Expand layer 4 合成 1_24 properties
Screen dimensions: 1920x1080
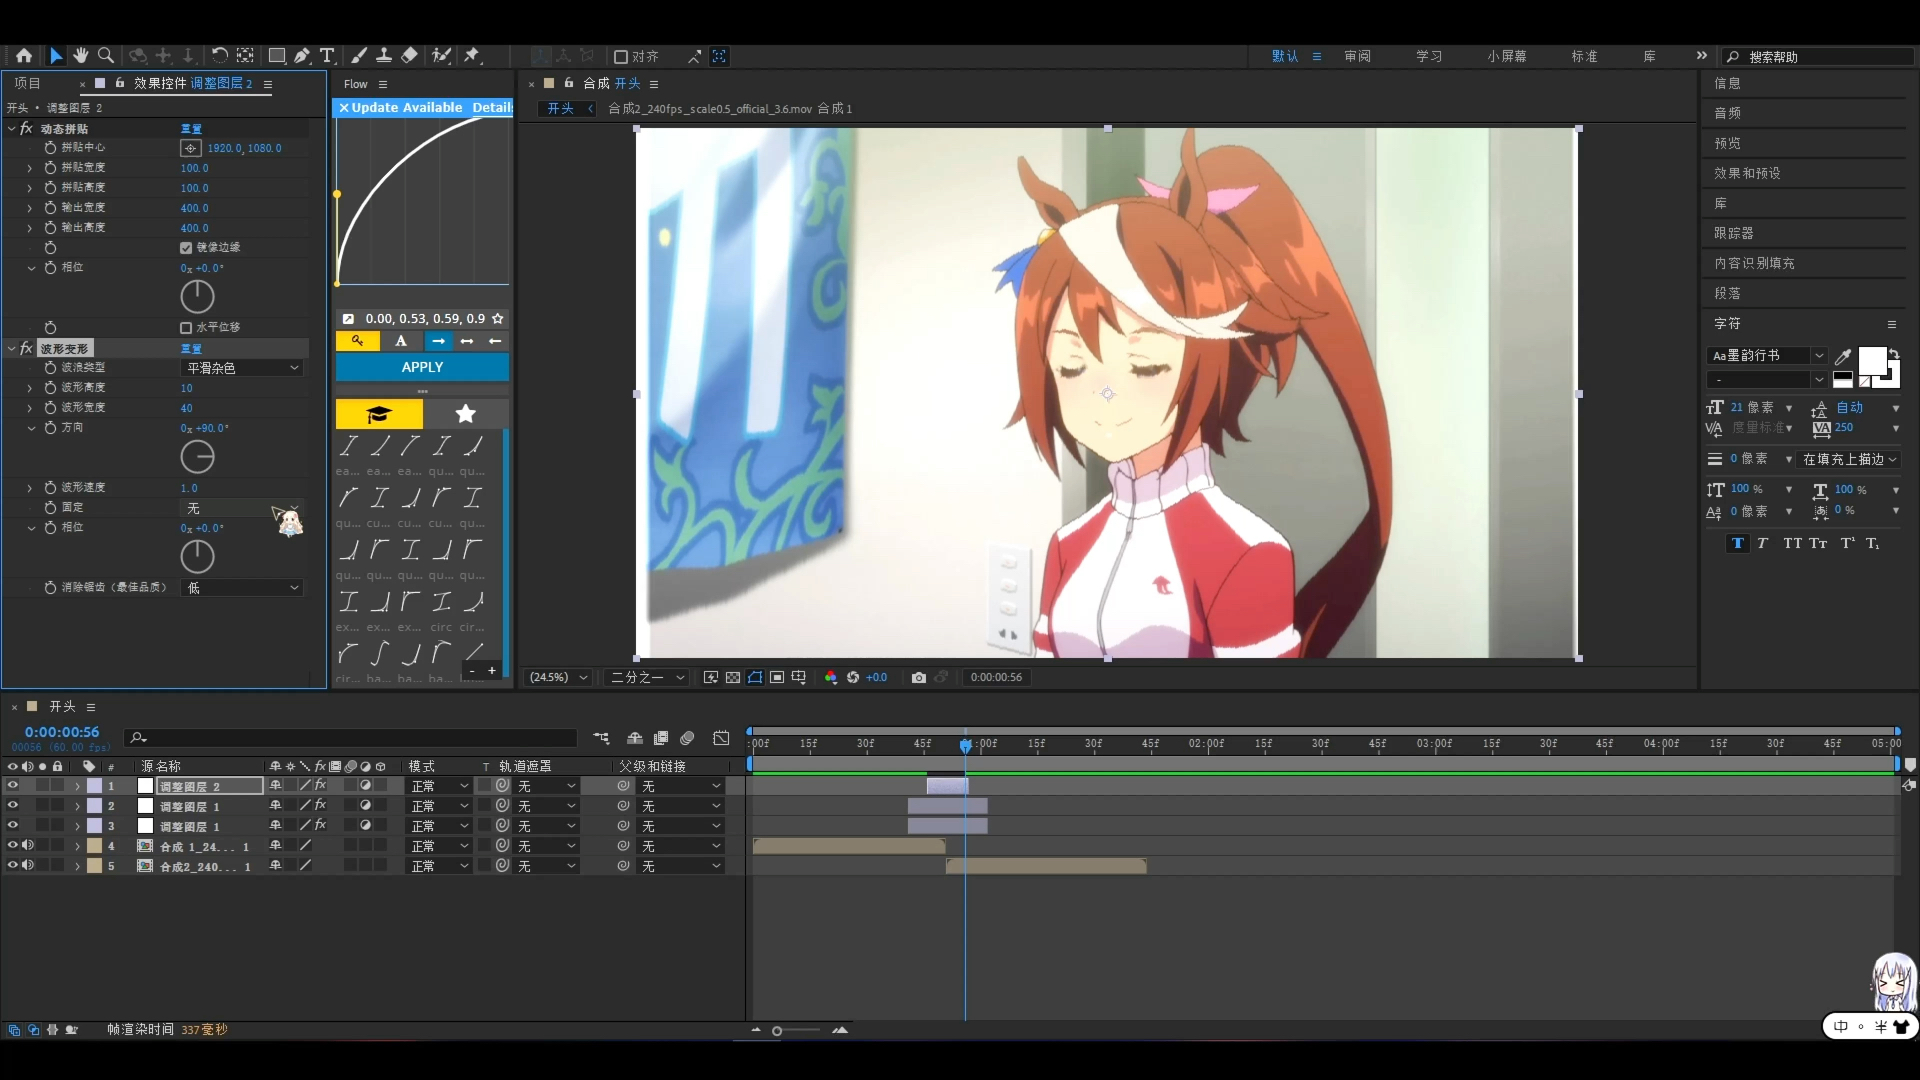pos(77,846)
